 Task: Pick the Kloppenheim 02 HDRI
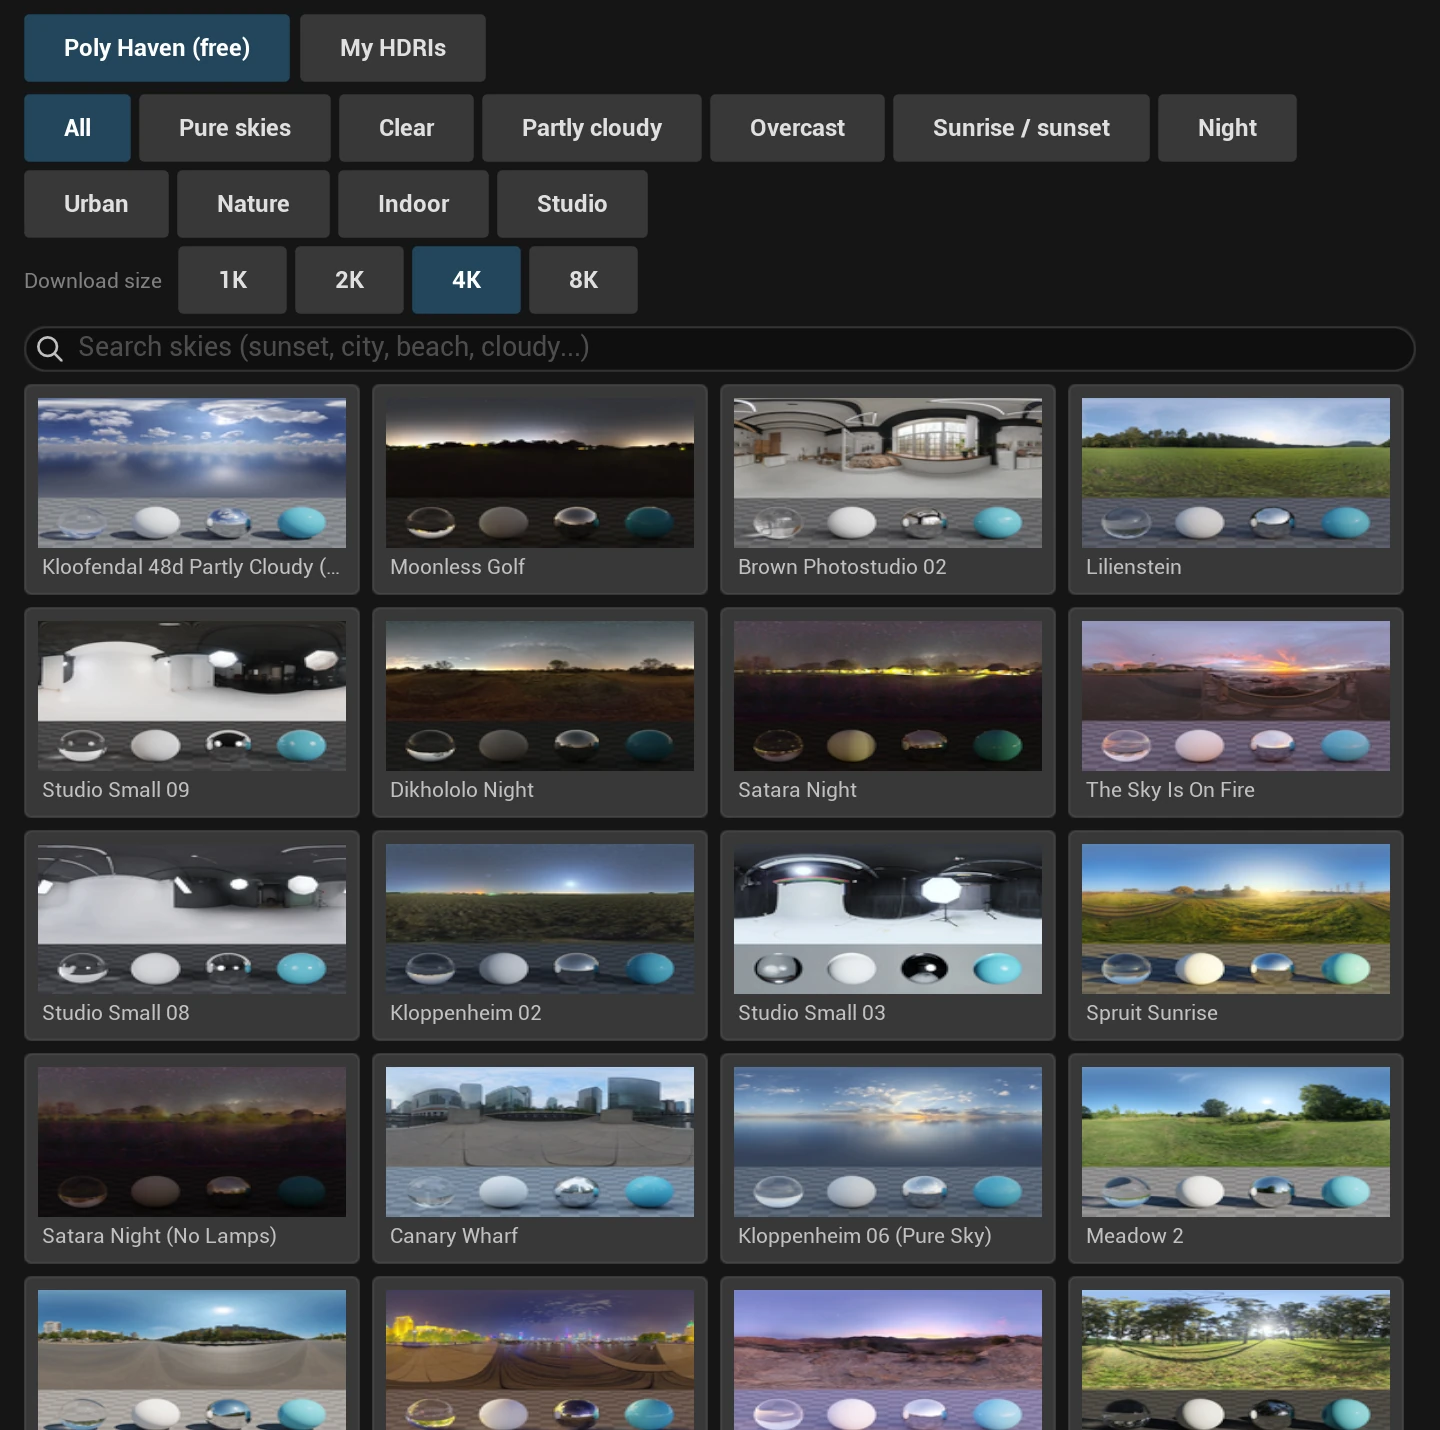(x=540, y=936)
